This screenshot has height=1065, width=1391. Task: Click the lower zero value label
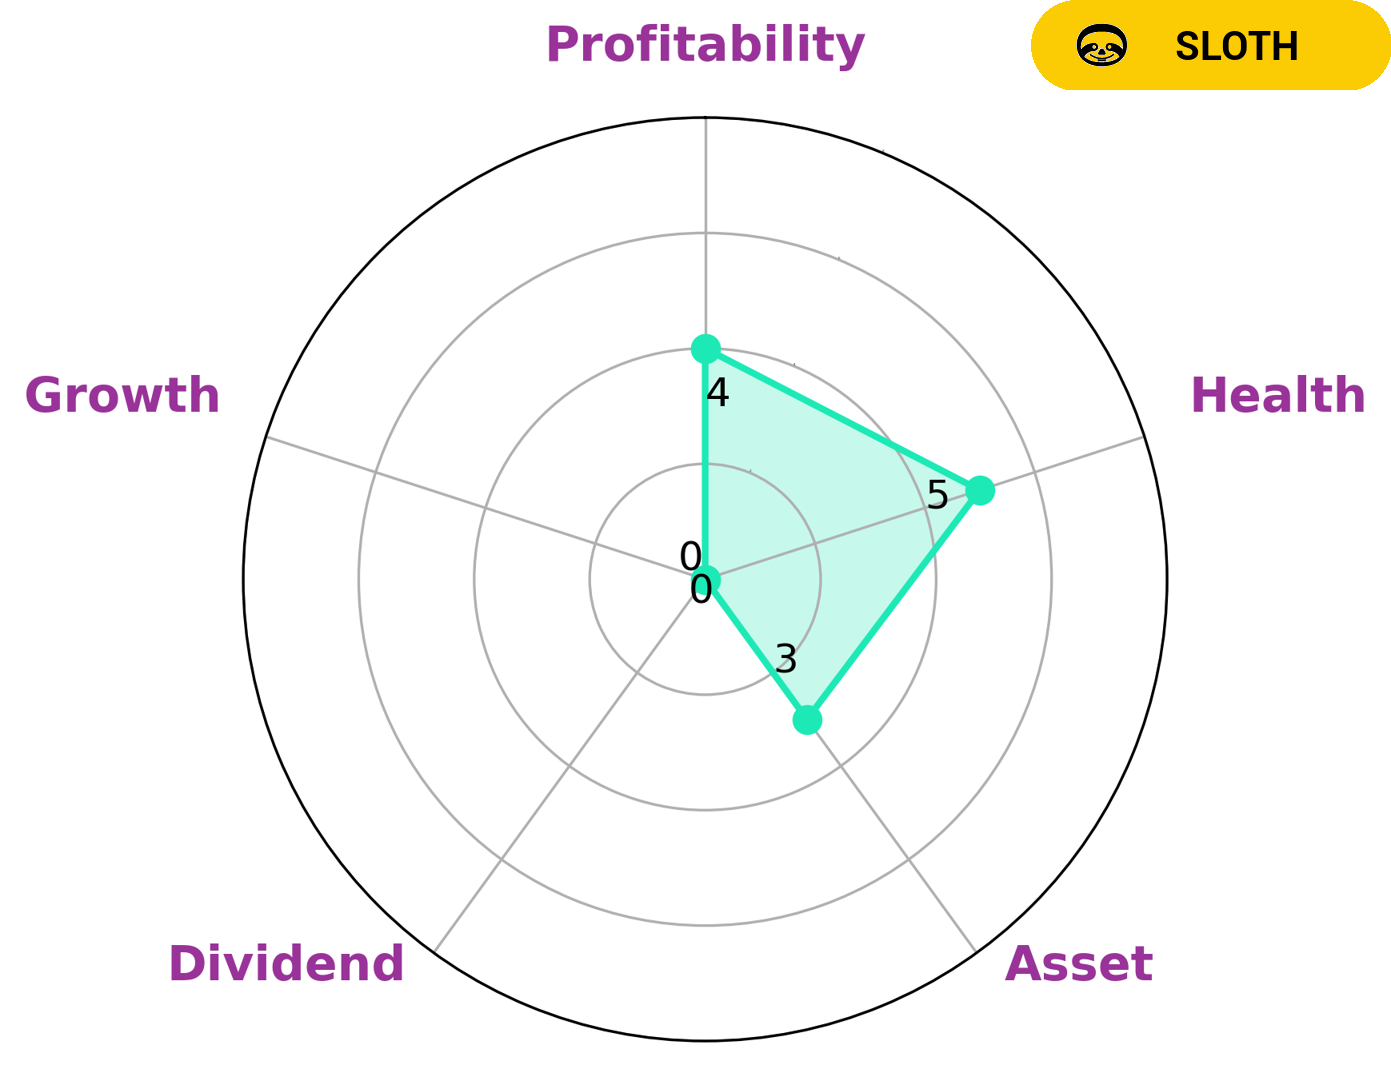[701, 592]
